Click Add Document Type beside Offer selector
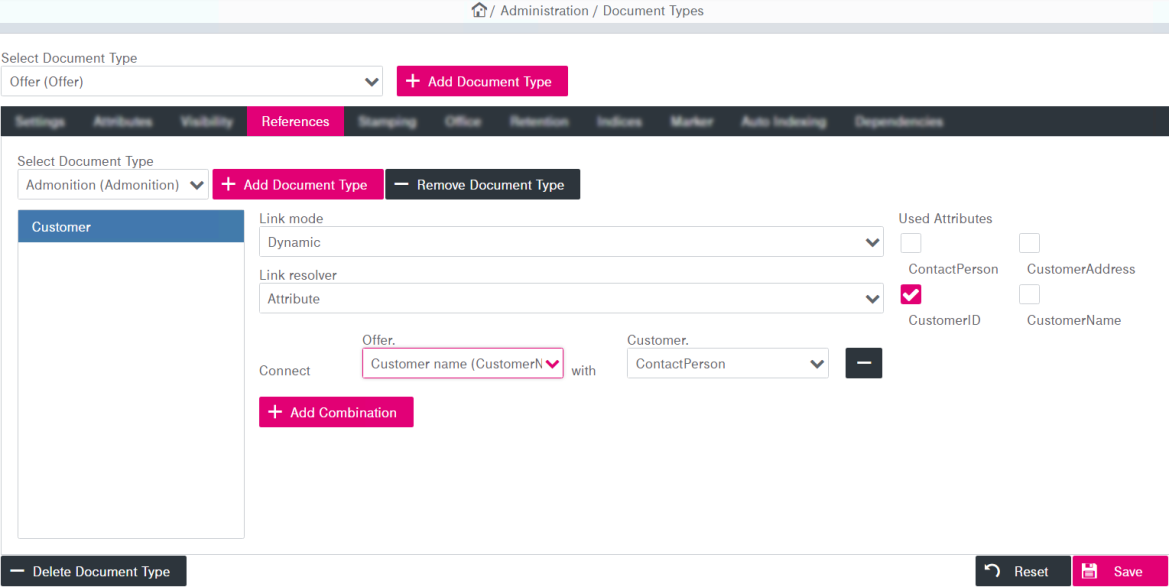Image resolution: width=1169 pixels, height=587 pixels. click(x=482, y=81)
